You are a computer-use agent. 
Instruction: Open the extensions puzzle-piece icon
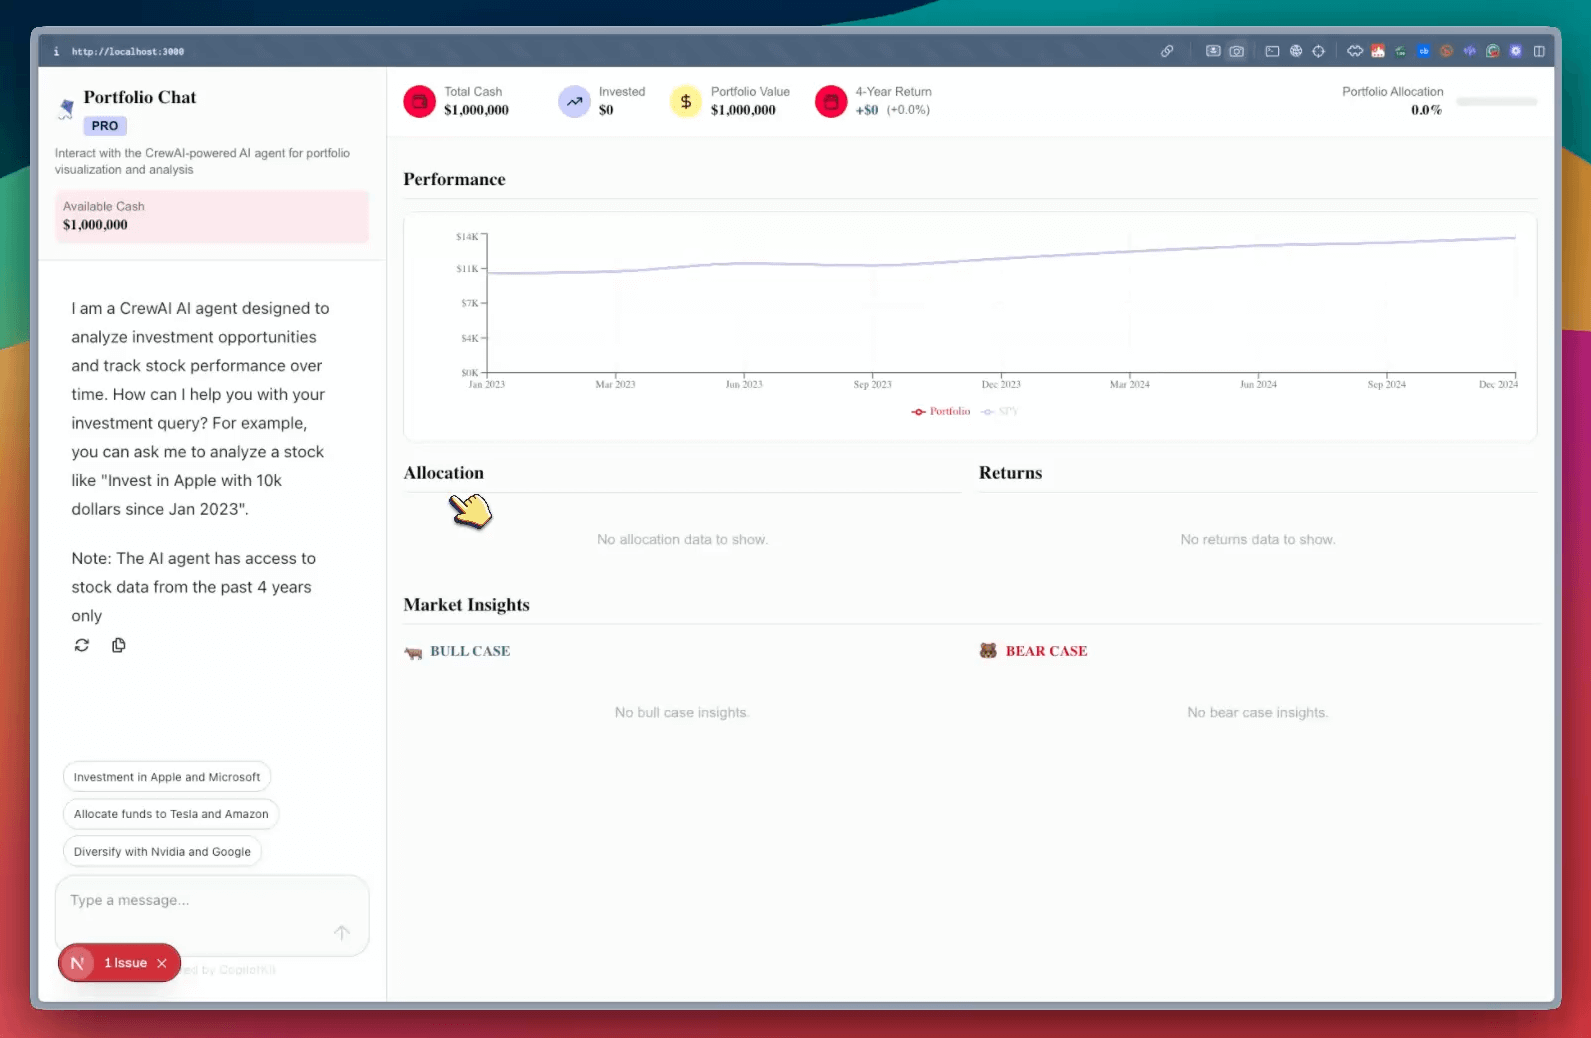[1355, 51]
